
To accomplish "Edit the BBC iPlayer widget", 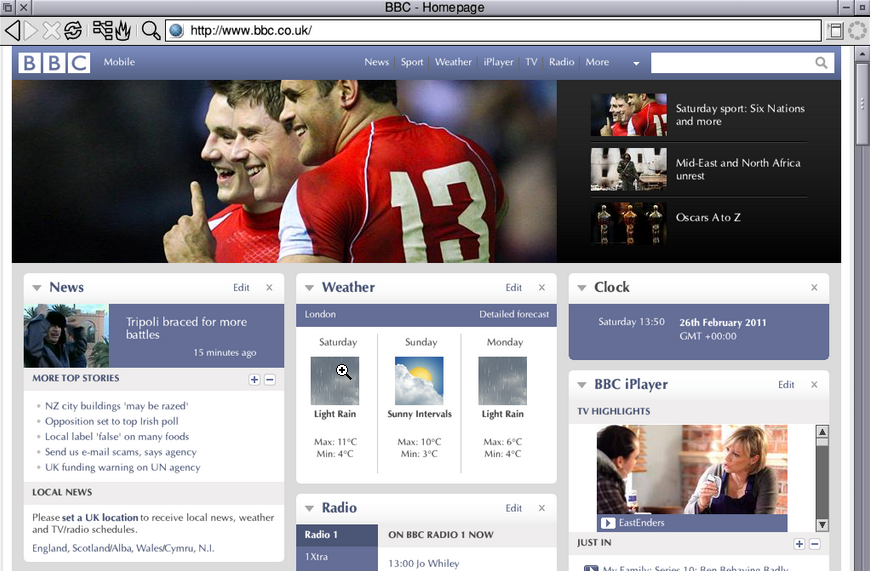I will [x=786, y=385].
